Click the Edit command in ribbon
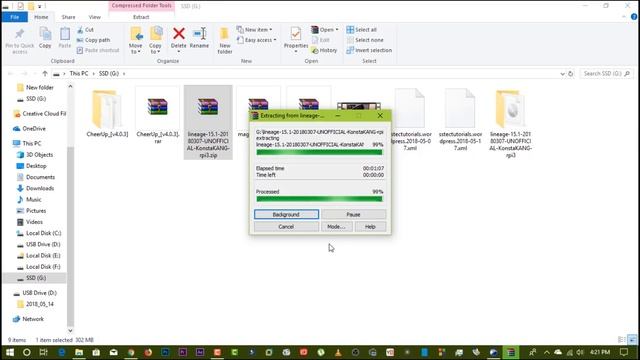Image resolution: width=640 pixels, height=360 pixels. pos(321,40)
